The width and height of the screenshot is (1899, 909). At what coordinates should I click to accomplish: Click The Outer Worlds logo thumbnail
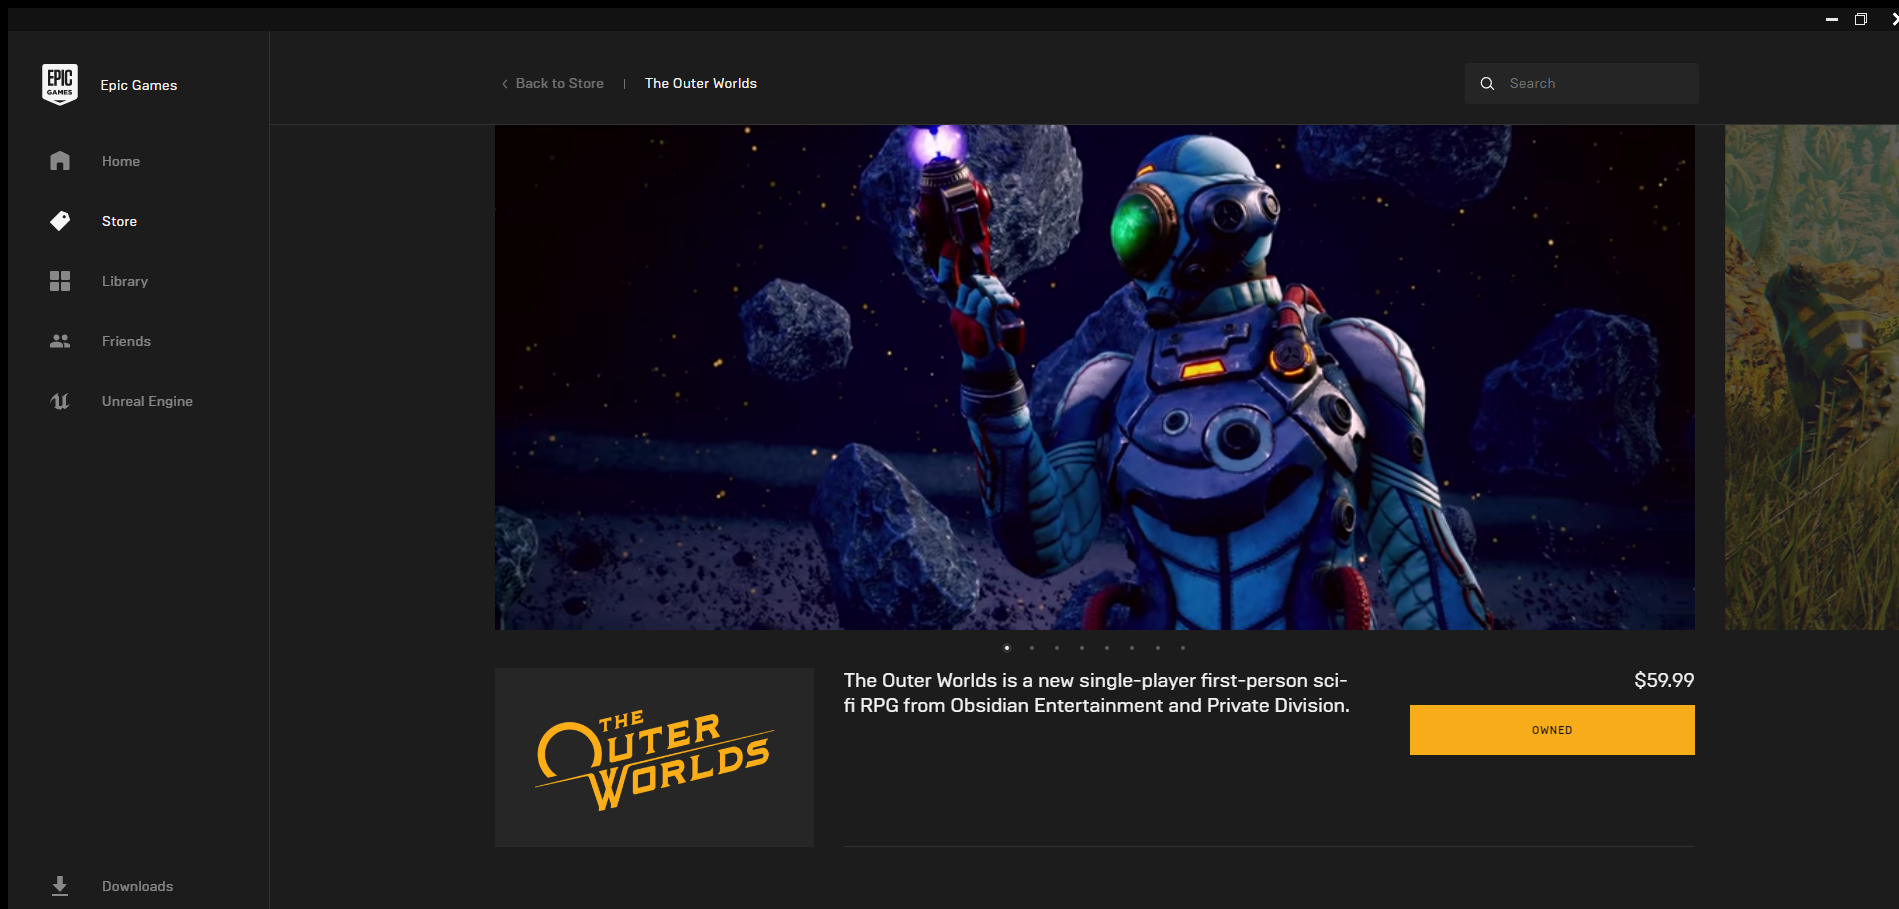point(654,757)
